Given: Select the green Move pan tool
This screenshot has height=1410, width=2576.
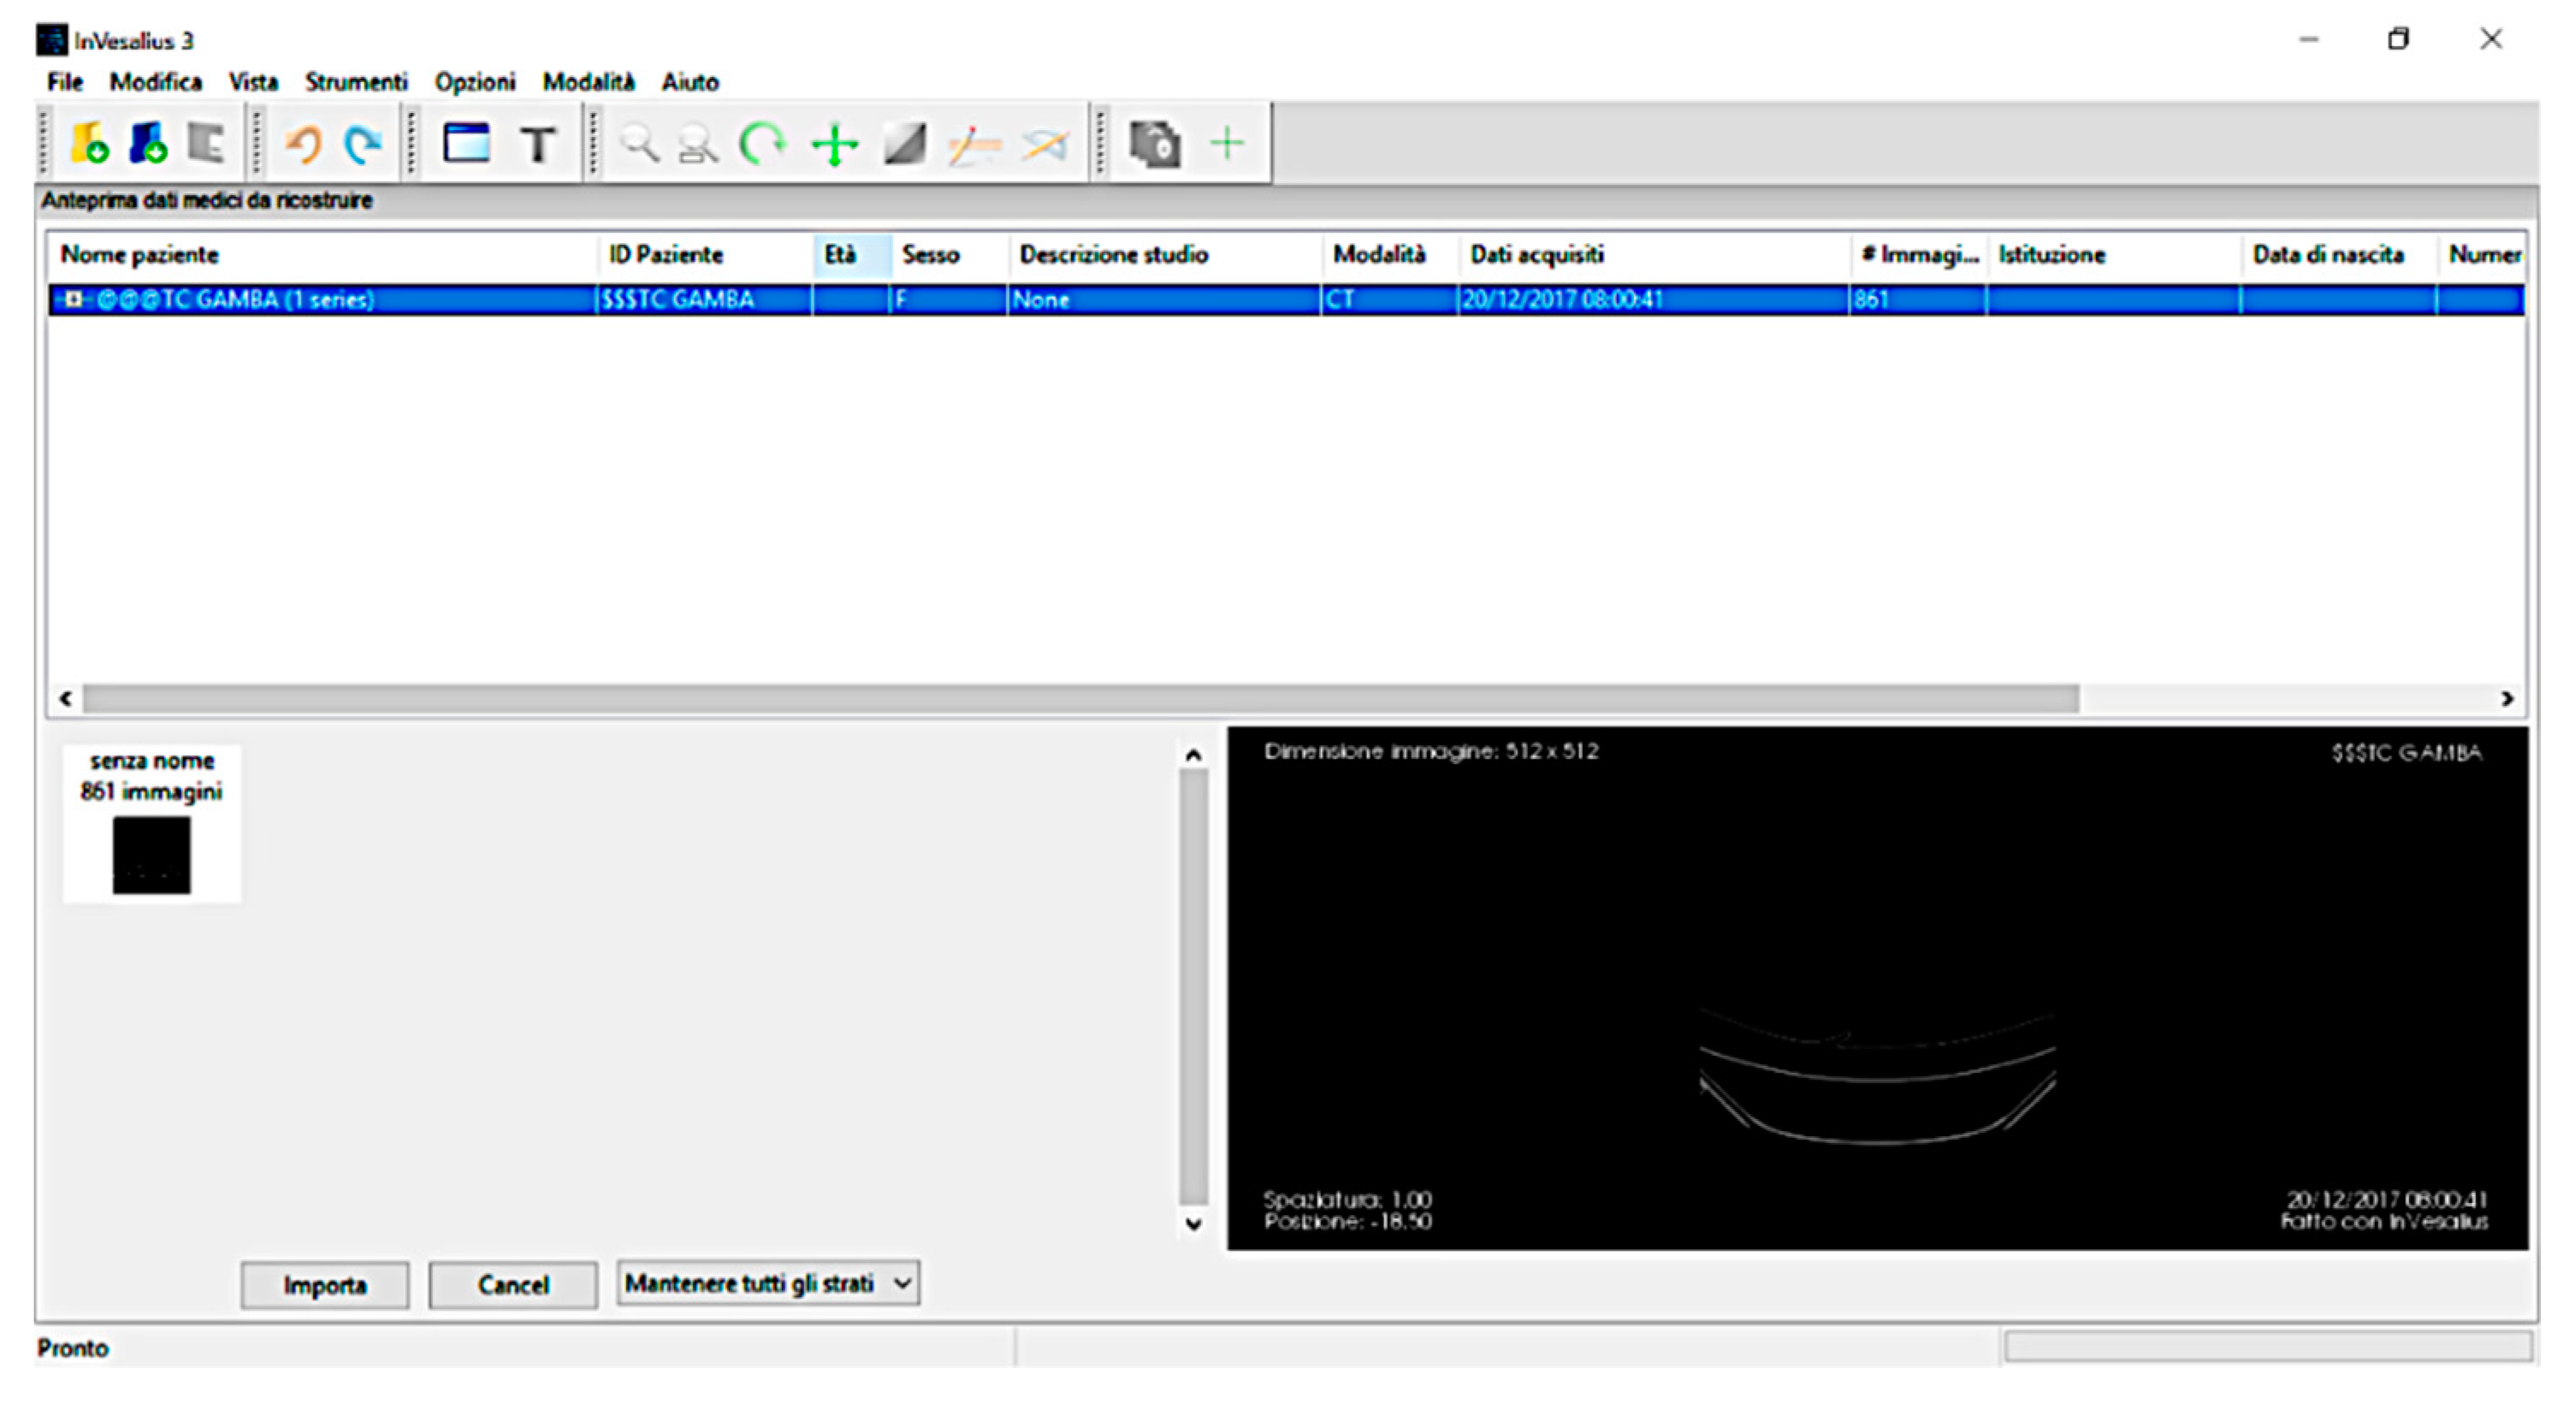Looking at the screenshot, I should pyautogui.click(x=835, y=145).
